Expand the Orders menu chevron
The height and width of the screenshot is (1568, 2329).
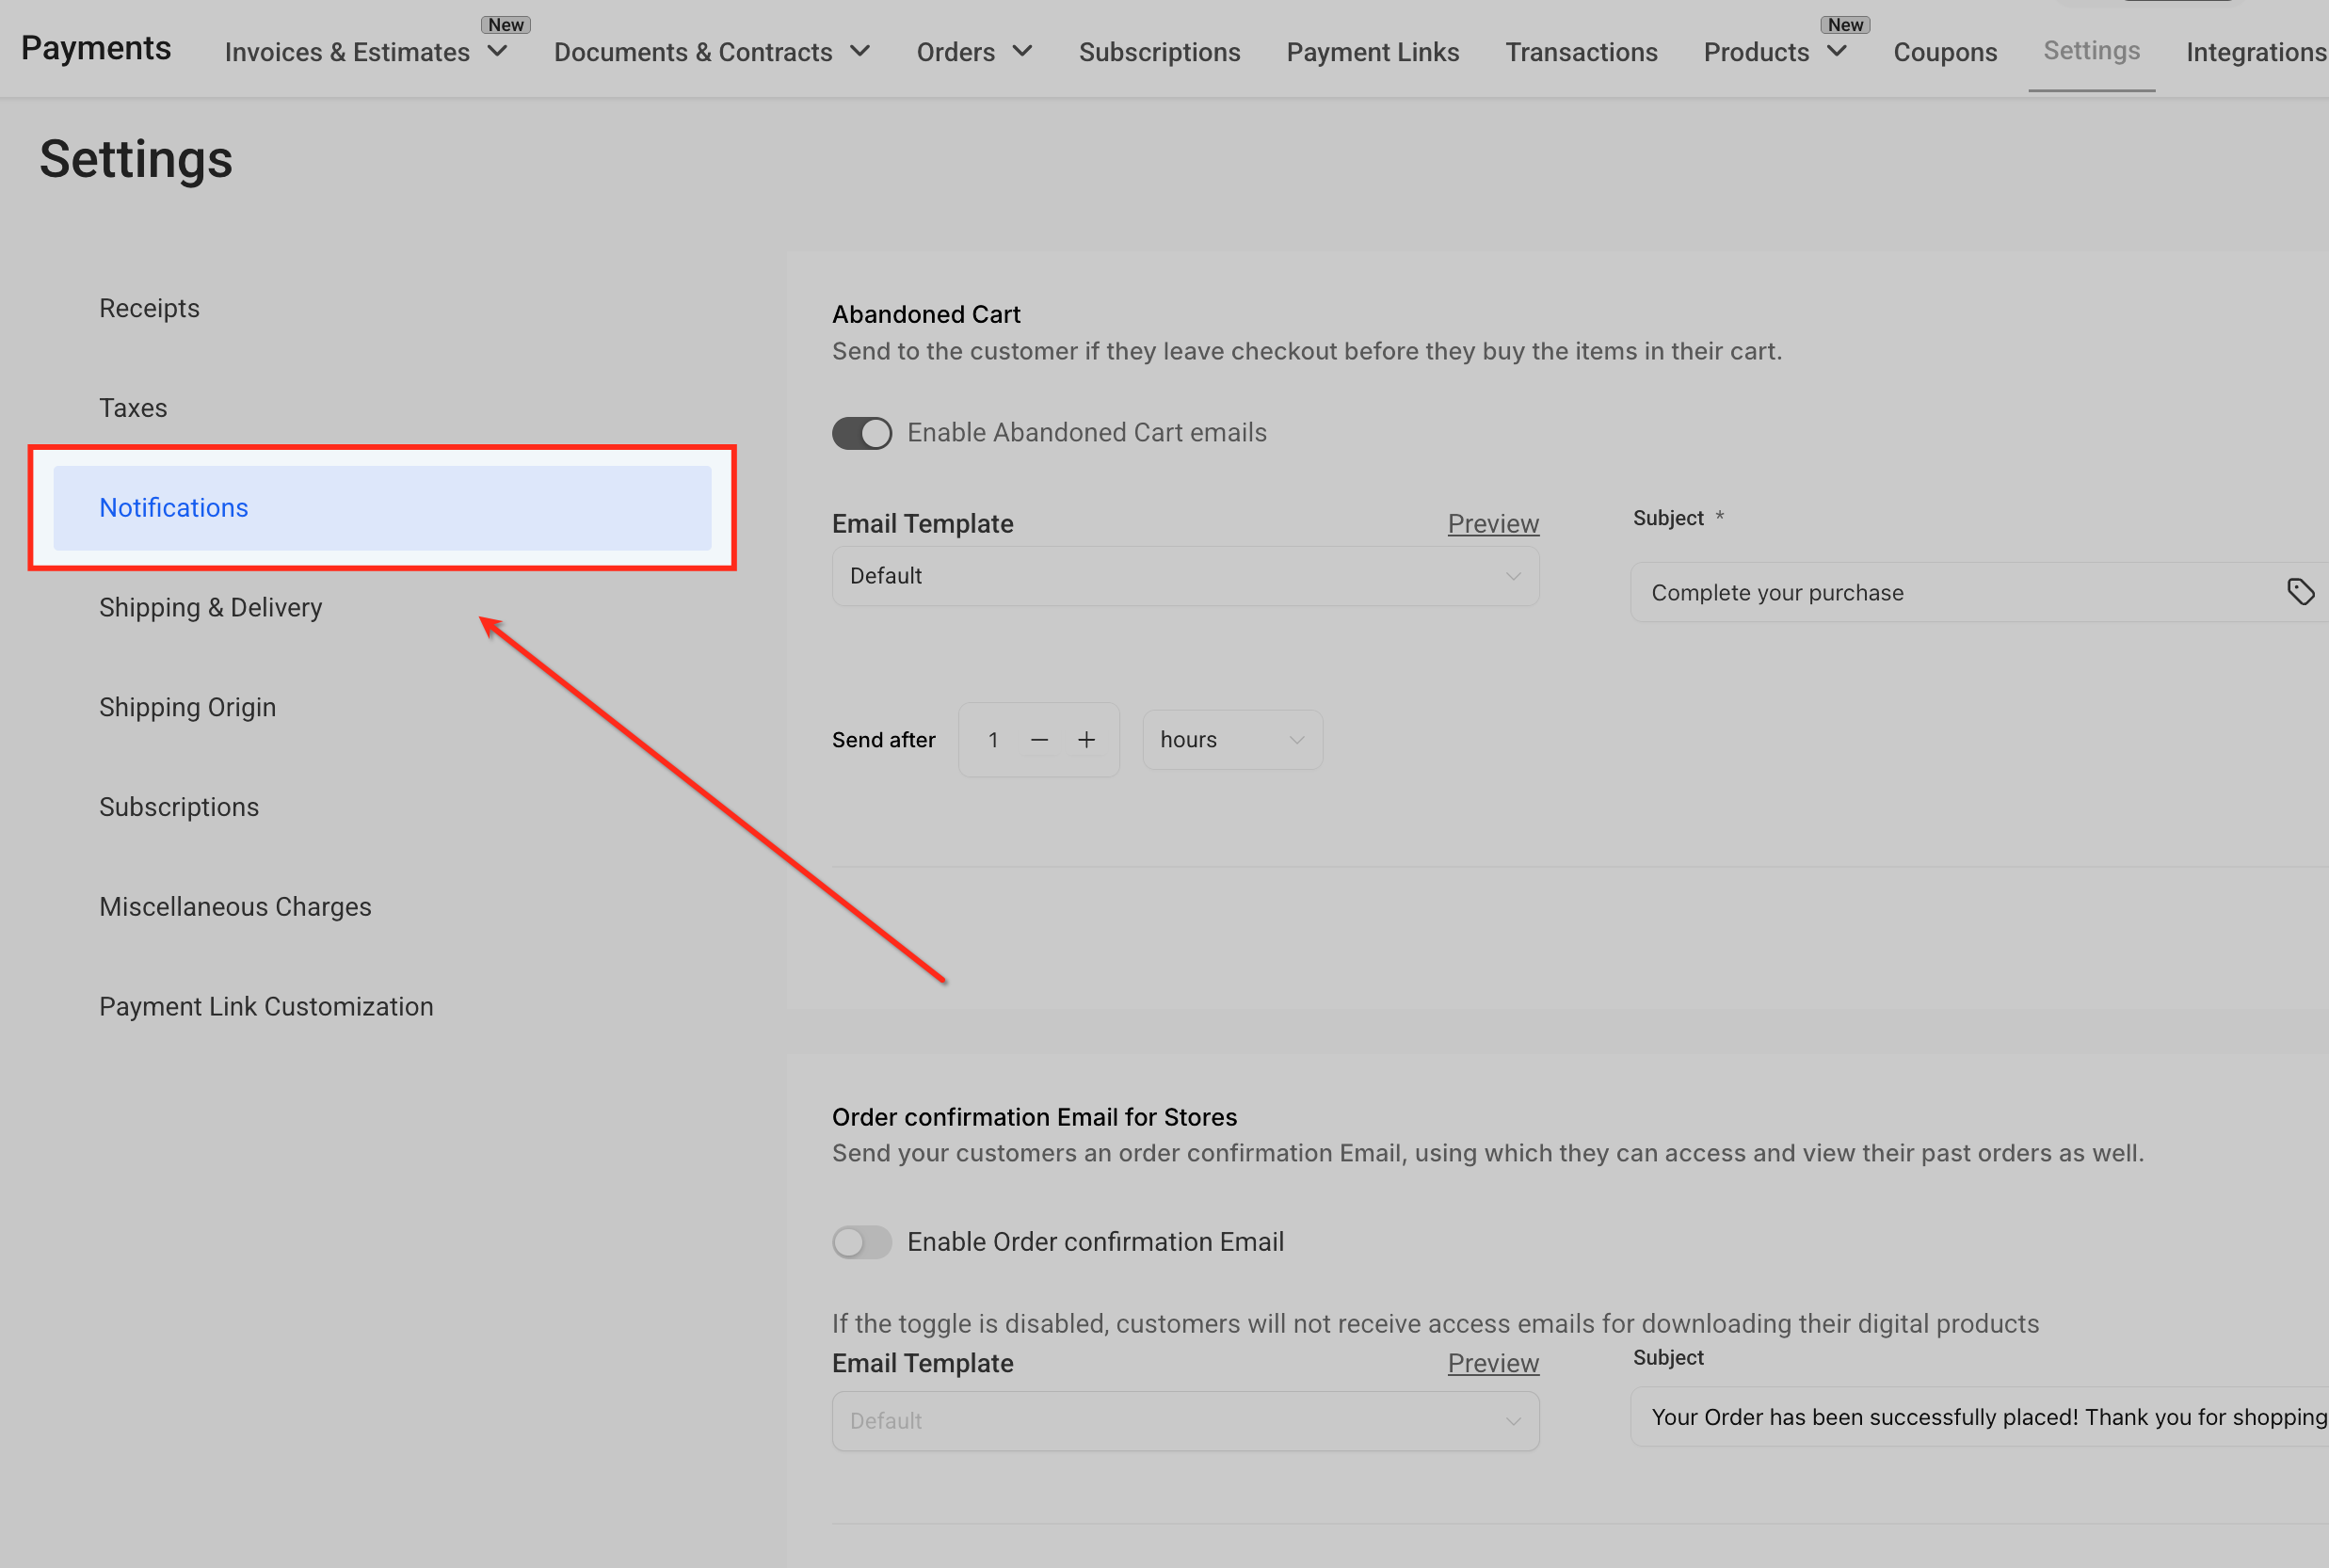pyautogui.click(x=1022, y=51)
